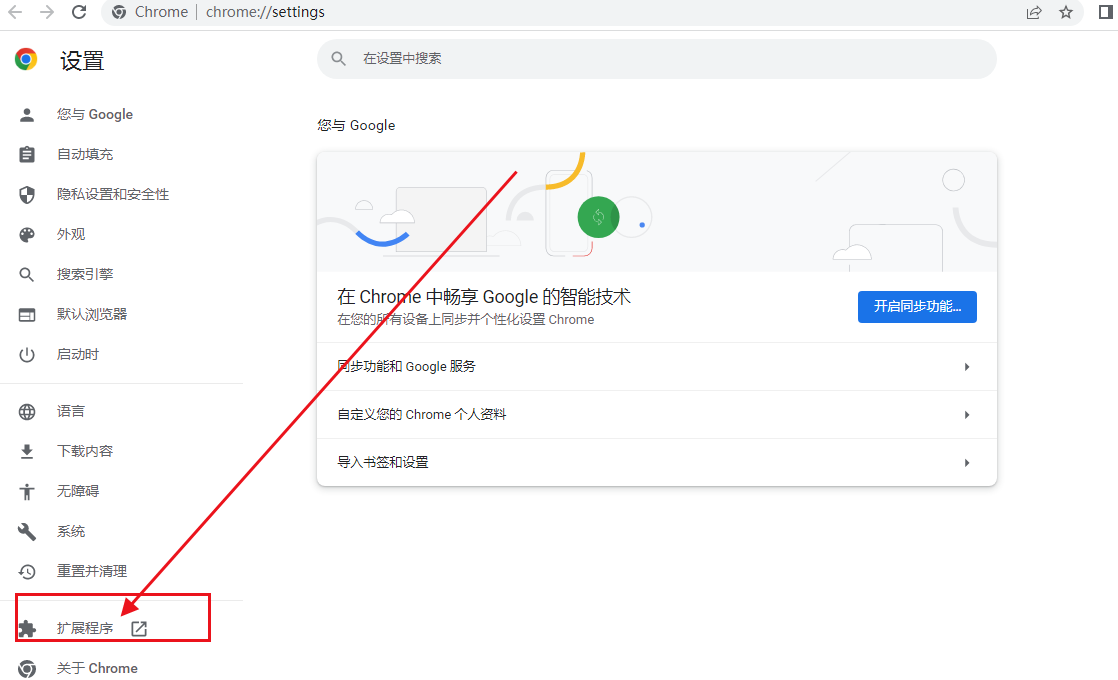Click the 开启同步功能 button
The image size is (1118, 680).
(917, 306)
